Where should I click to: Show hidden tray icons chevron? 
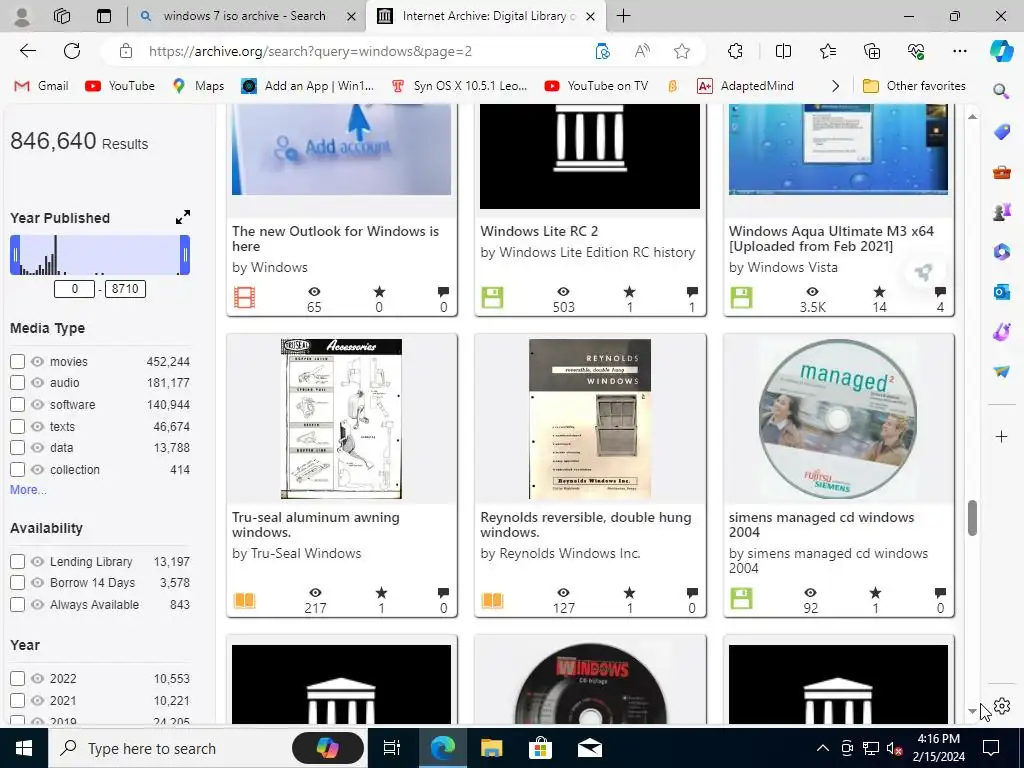pyautogui.click(x=823, y=748)
